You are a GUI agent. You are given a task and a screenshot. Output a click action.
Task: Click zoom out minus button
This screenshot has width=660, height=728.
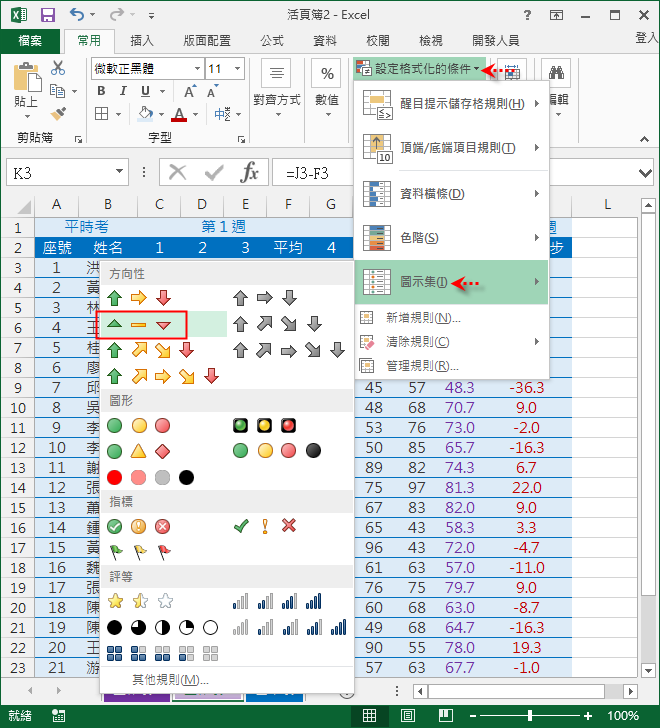473,716
